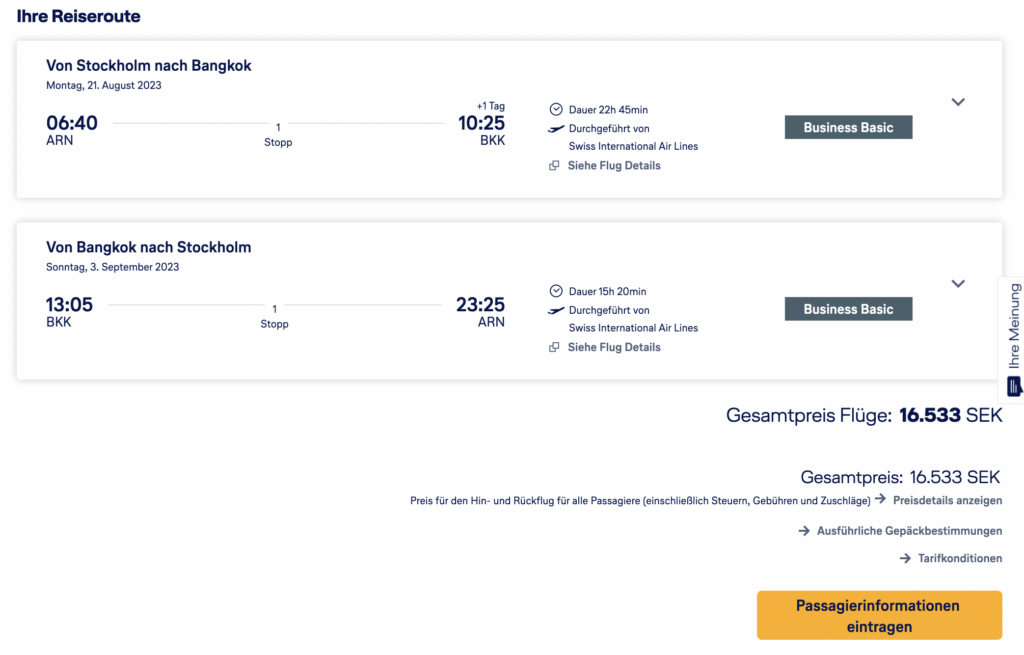This screenshot has height=655, width=1024.
Task: Open Siehe Flug Details for the outbound flight
Action: tap(614, 166)
